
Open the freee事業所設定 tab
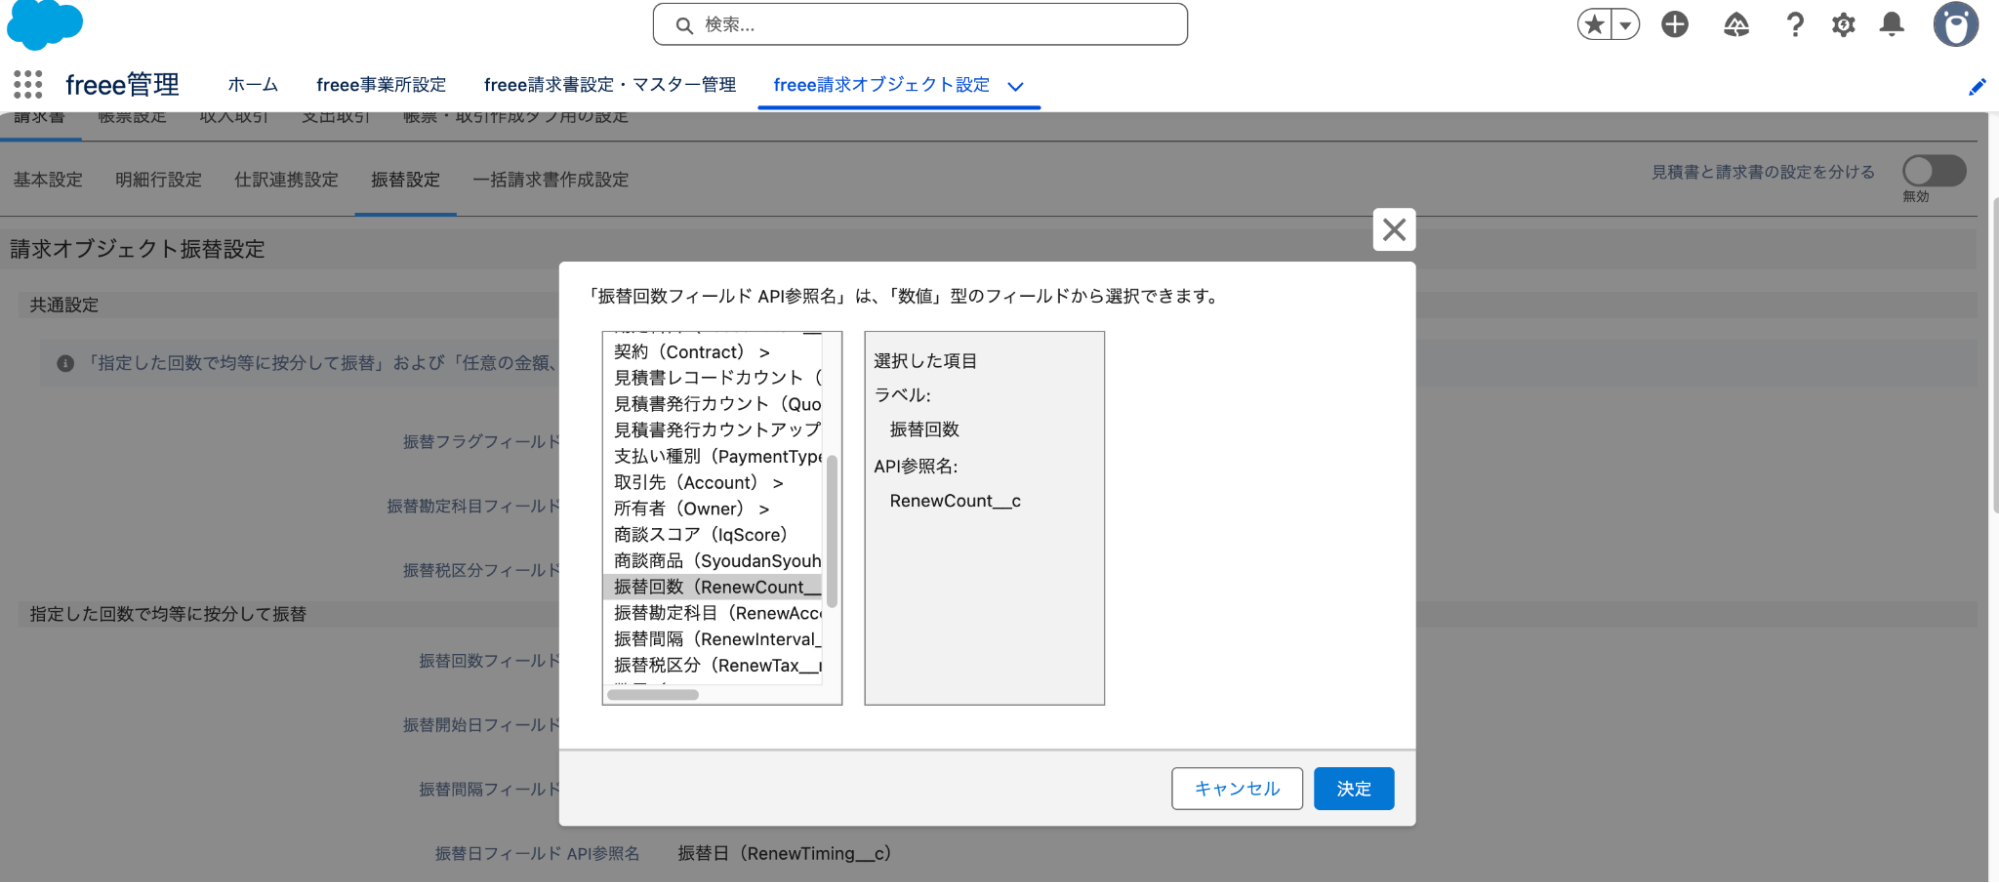tap(381, 85)
